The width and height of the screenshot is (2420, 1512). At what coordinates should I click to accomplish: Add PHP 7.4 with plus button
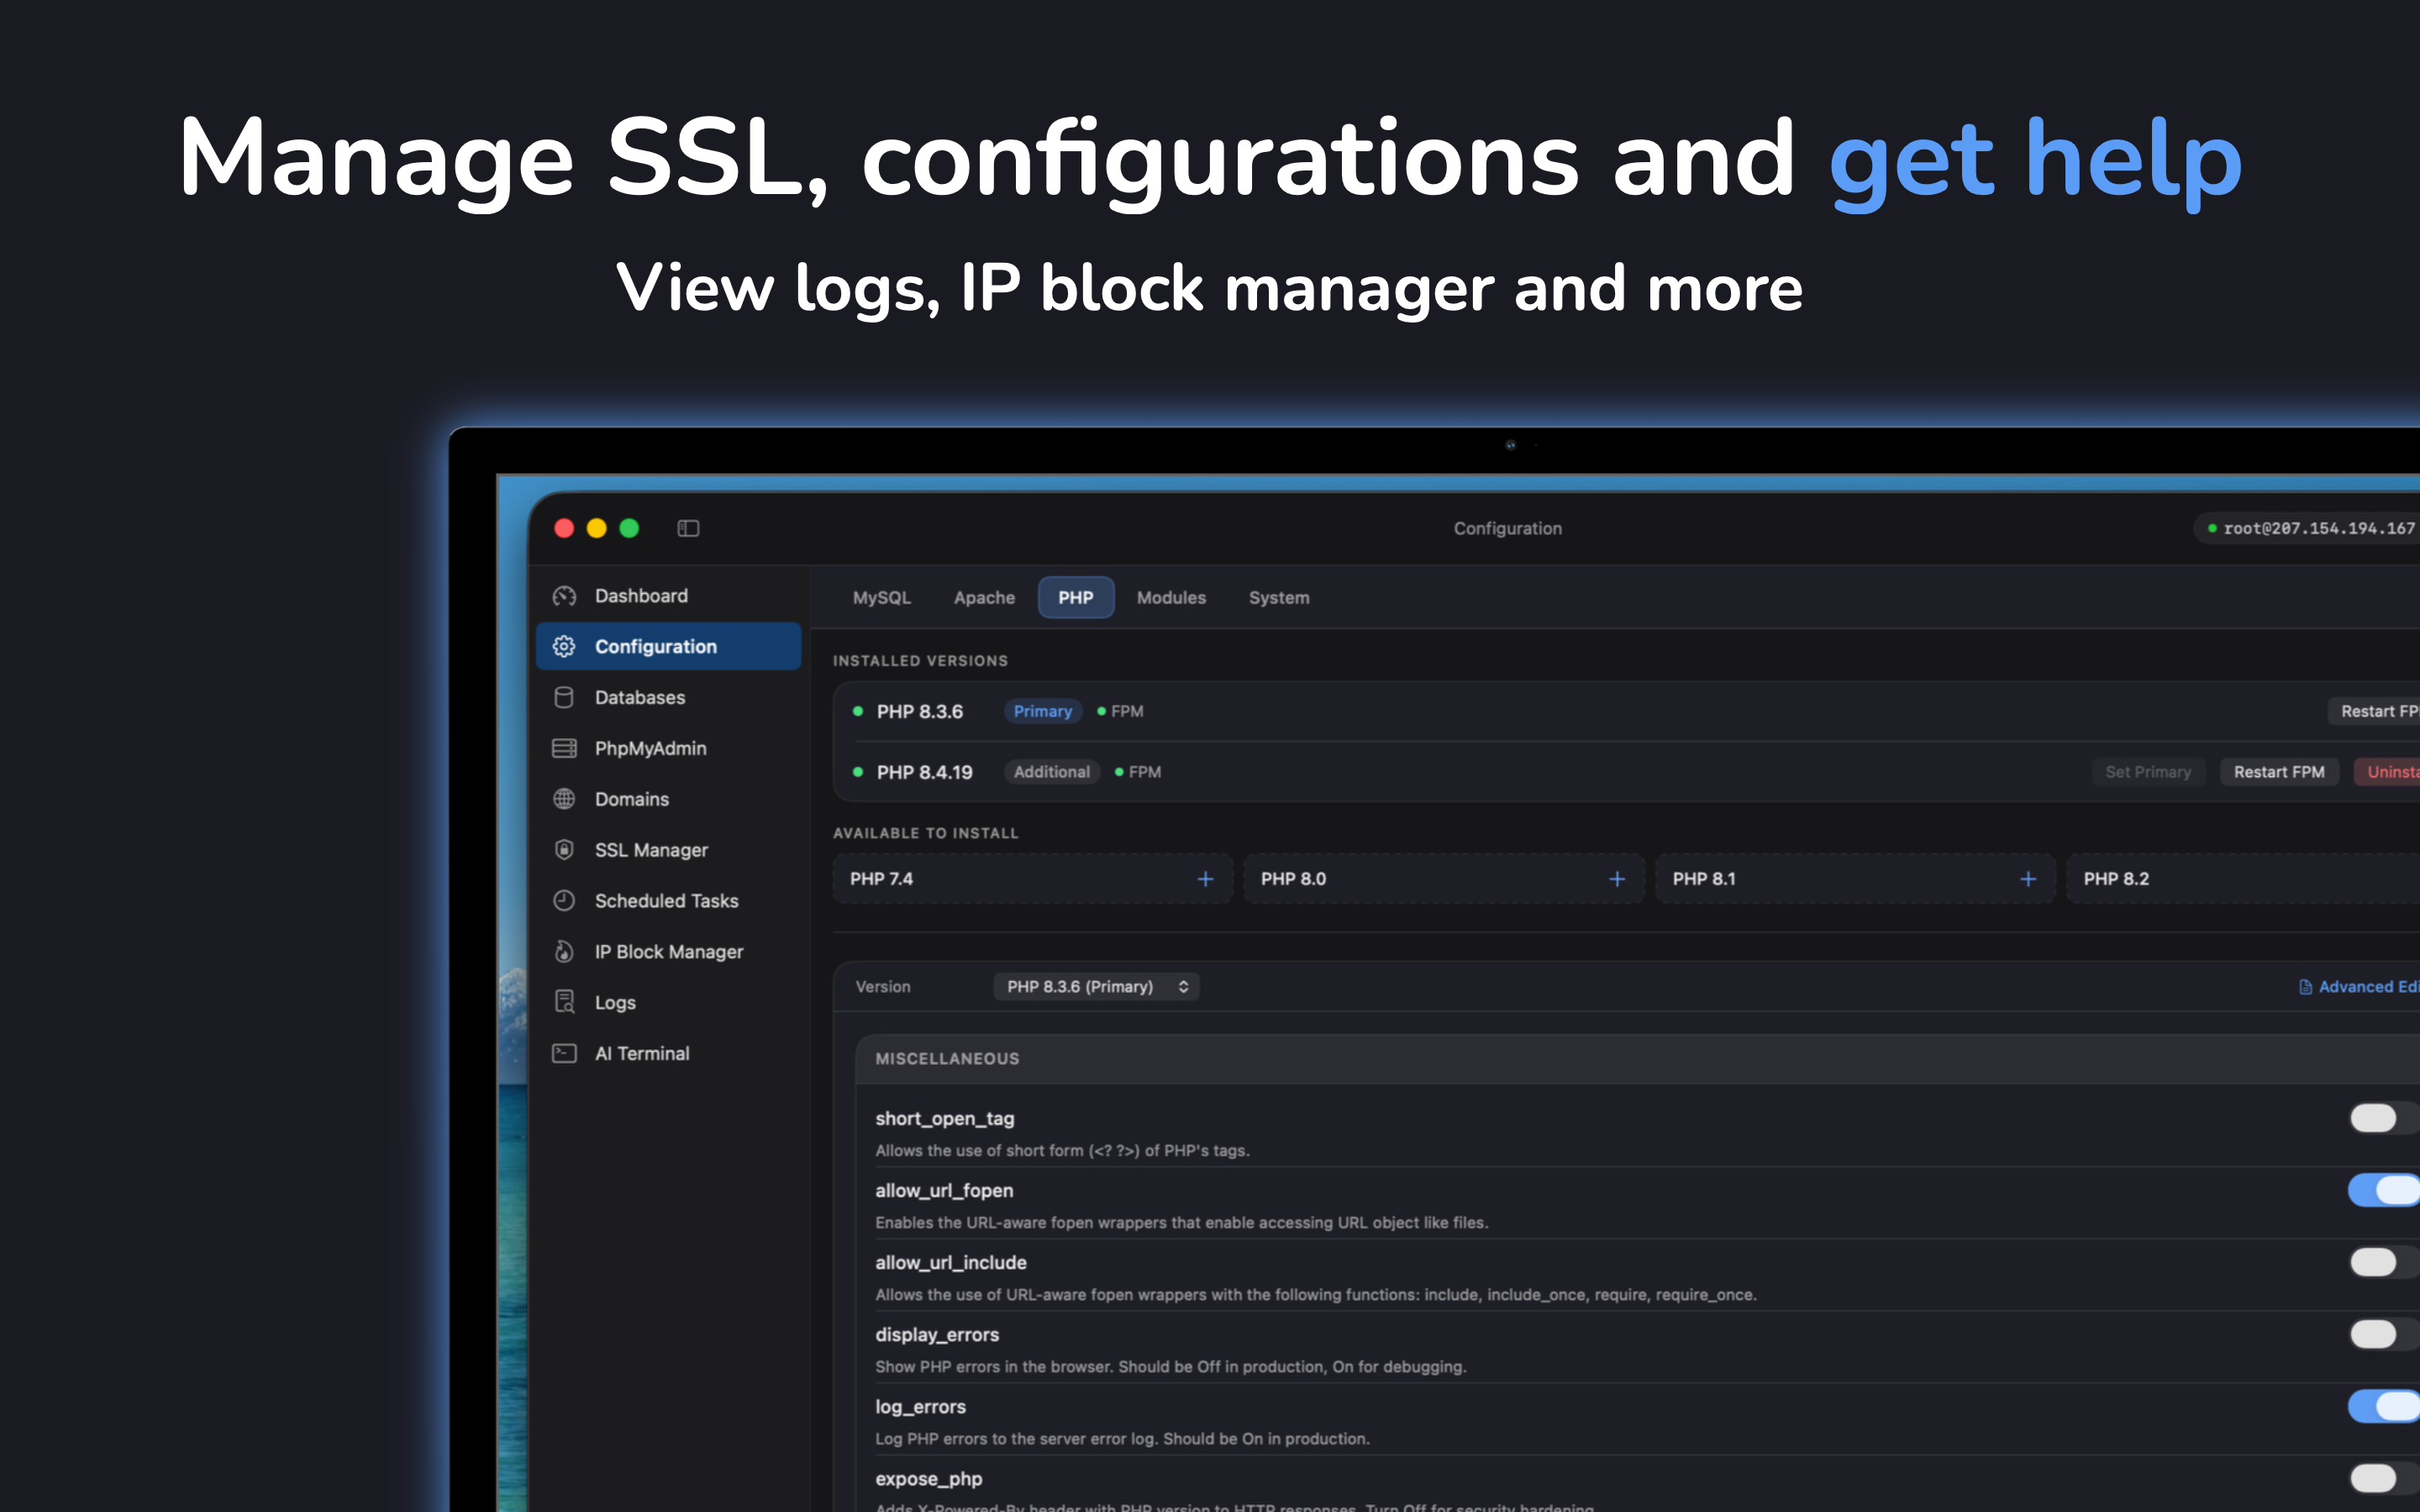point(1205,879)
